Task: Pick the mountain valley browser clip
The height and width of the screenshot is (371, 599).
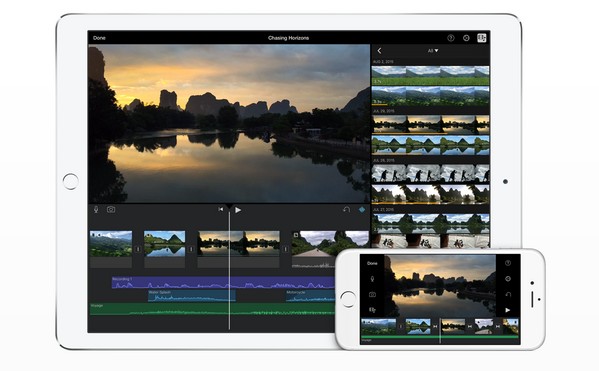Action: click(x=431, y=96)
